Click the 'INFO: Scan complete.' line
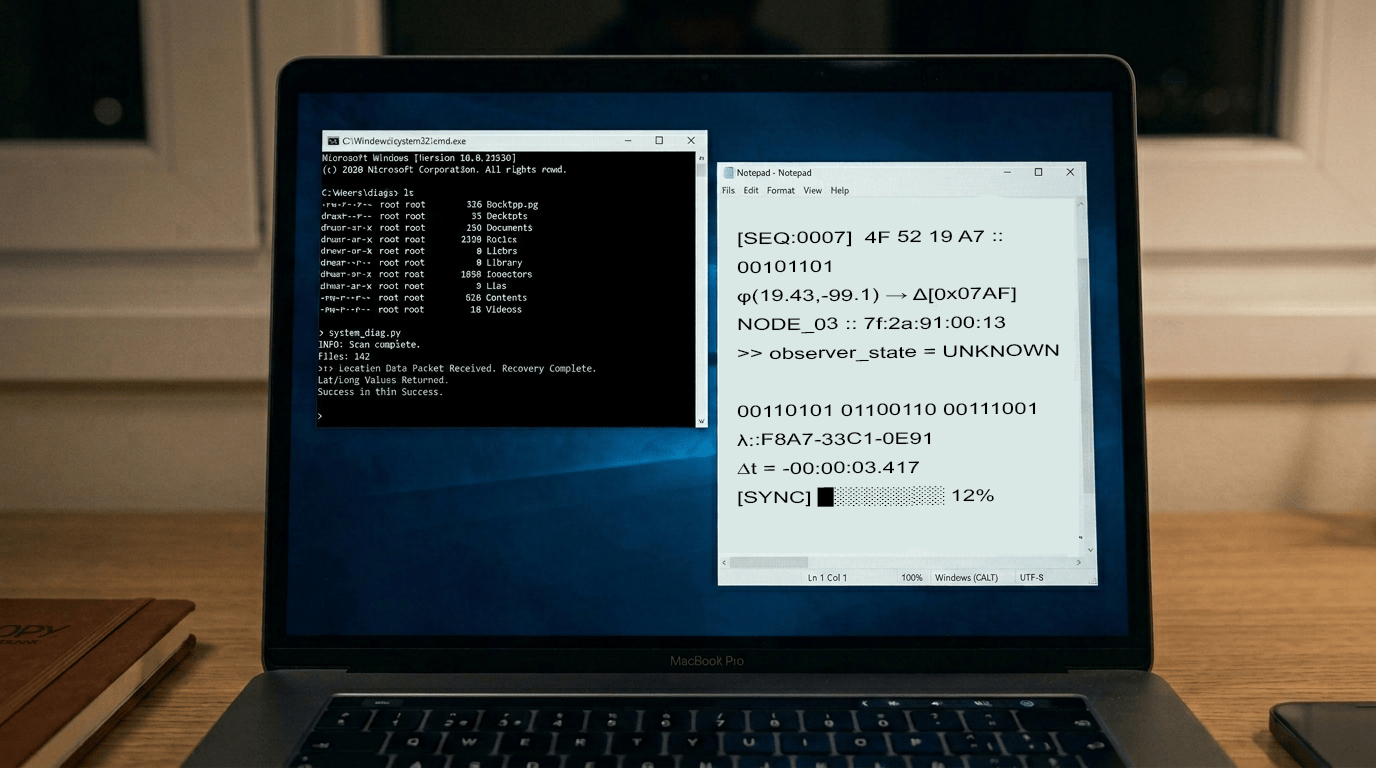Image resolution: width=1376 pixels, height=768 pixels. click(x=369, y=345)
